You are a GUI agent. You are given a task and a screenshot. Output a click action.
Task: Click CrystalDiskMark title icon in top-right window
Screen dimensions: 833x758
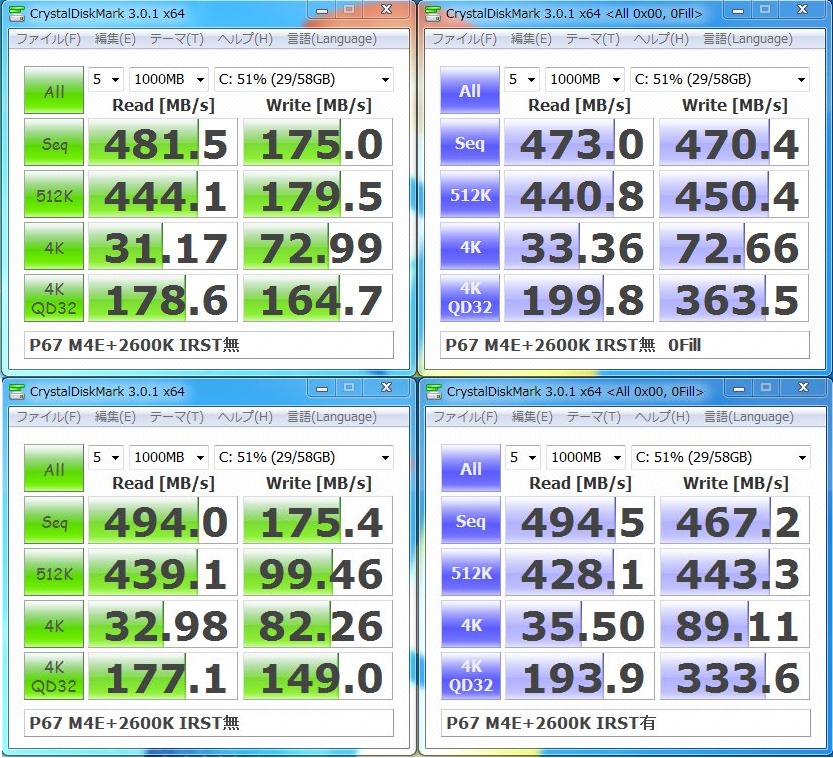point(433,13)
